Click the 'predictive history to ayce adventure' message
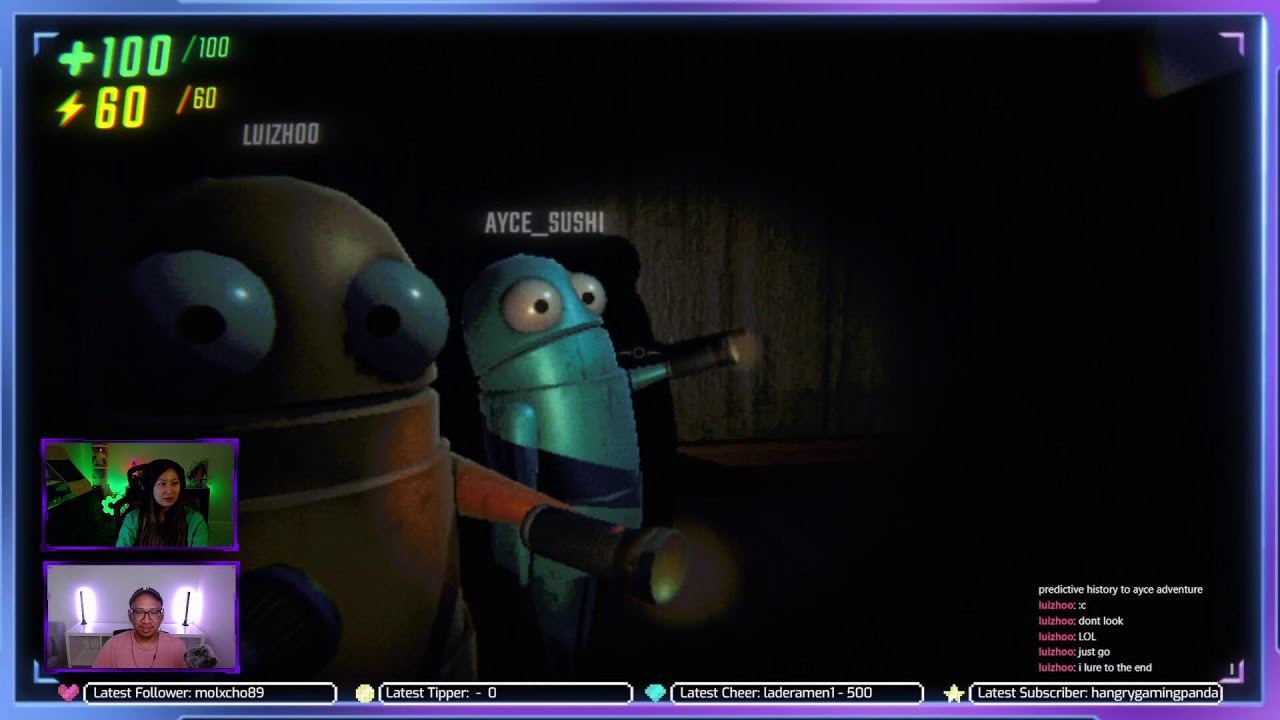The height and width of the screenshot is (720, 1280). pyautogui.click(x=1120, y=590)
